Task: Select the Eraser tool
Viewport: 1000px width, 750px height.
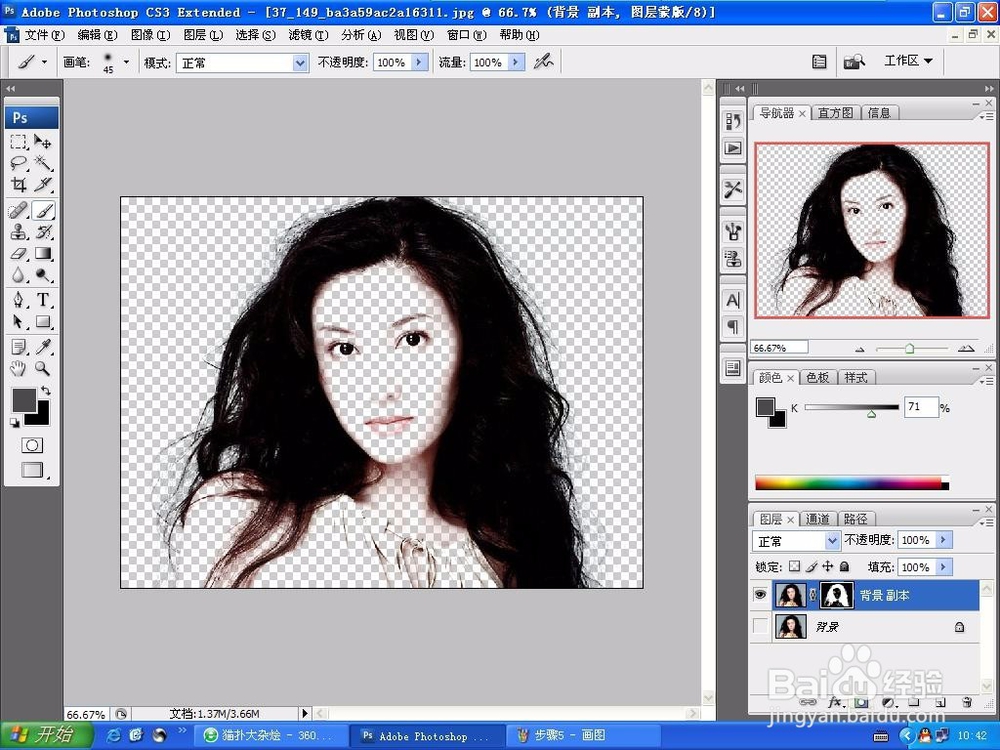Action: [x=20, y=253]
